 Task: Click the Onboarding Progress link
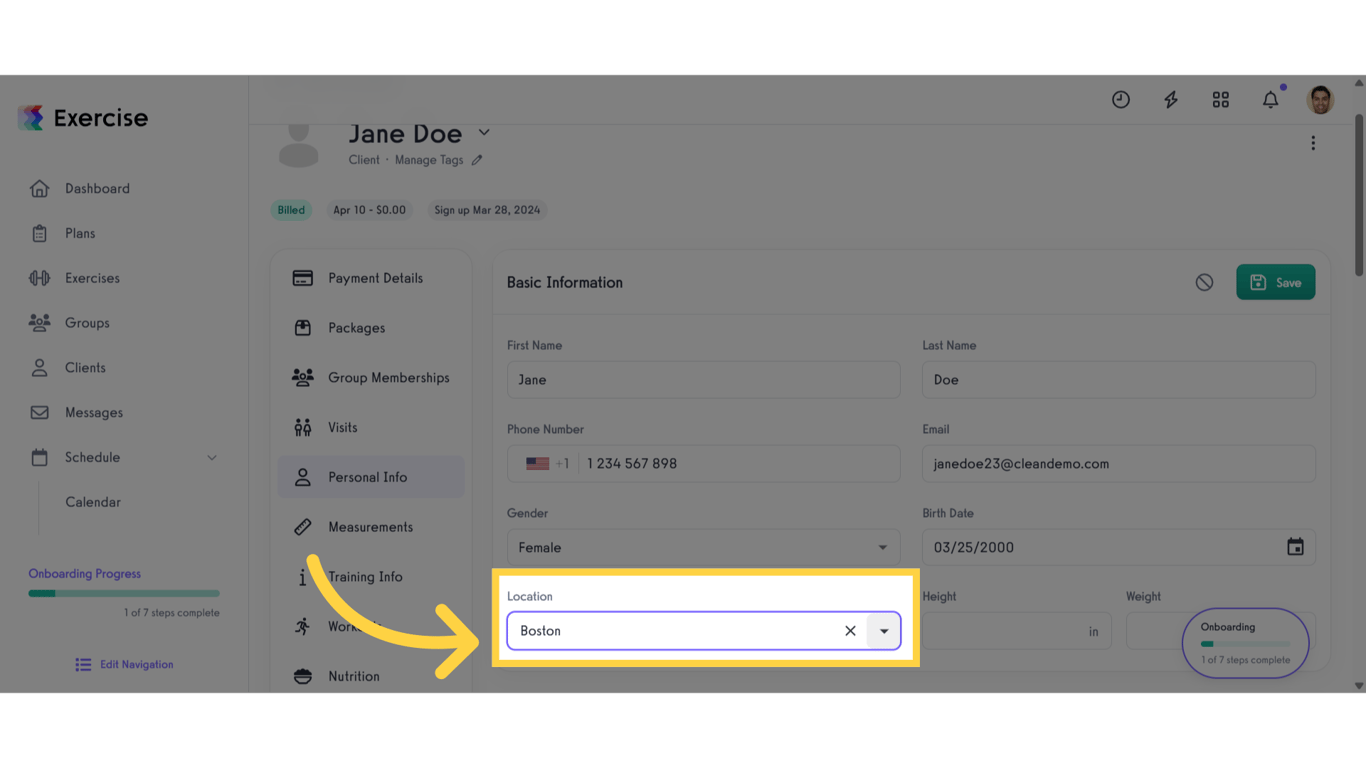pos(85,574)
